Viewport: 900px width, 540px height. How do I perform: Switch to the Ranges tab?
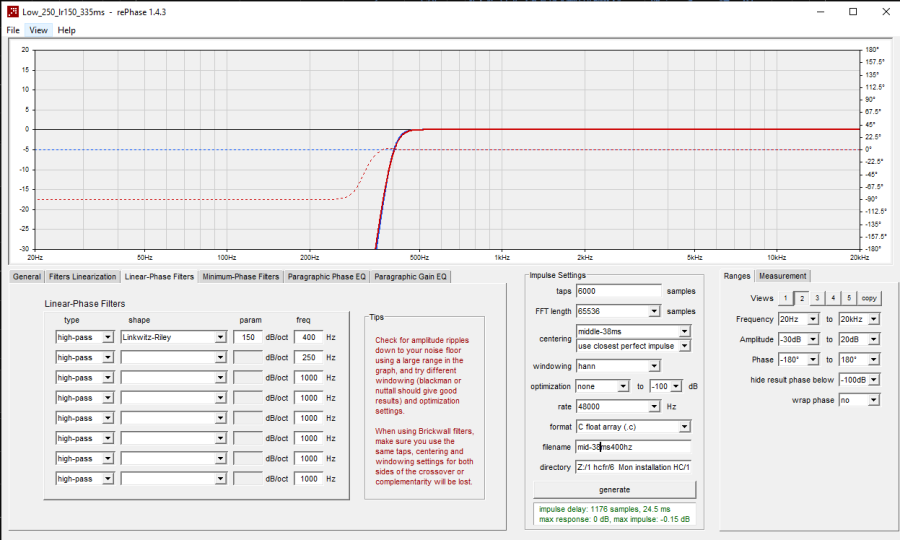click(737, 276)
